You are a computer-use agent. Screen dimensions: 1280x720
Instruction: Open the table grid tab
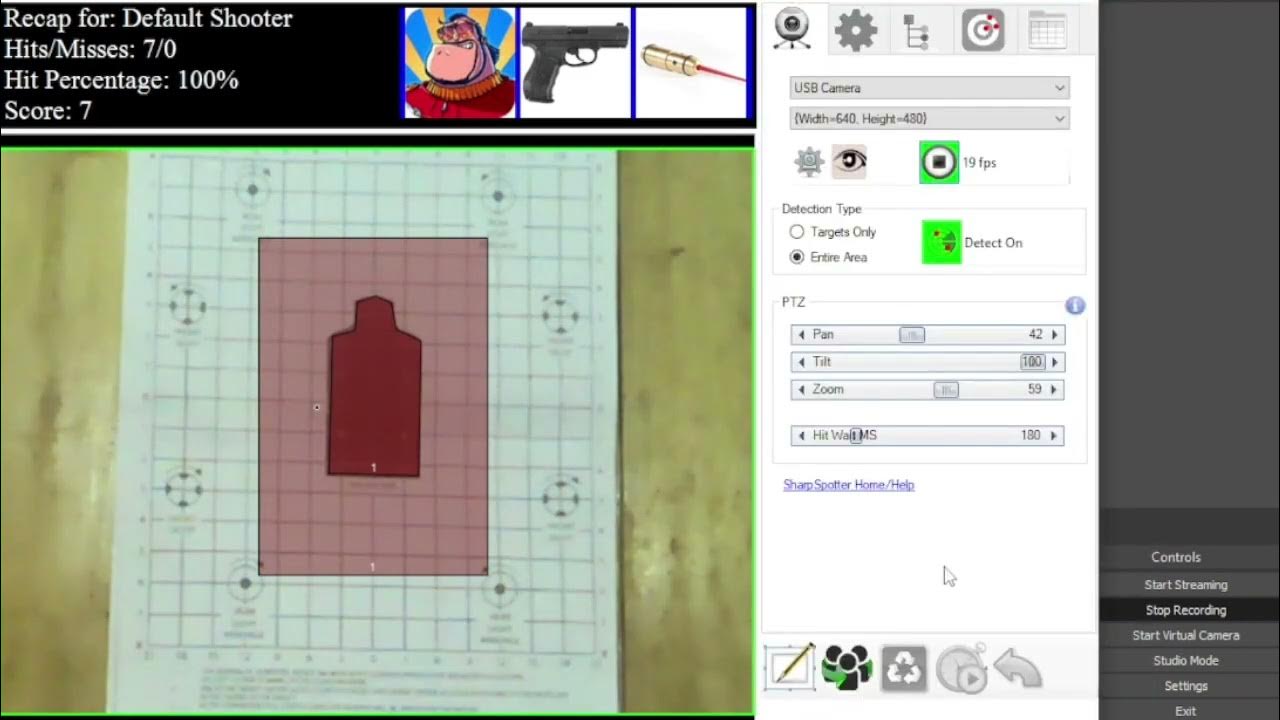pos(1046,31)
